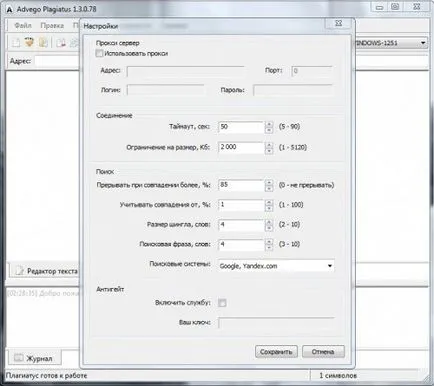The height and width of the screenshot is (386, 434).
Task: Click the Логин input field
Action: [166, 90]
